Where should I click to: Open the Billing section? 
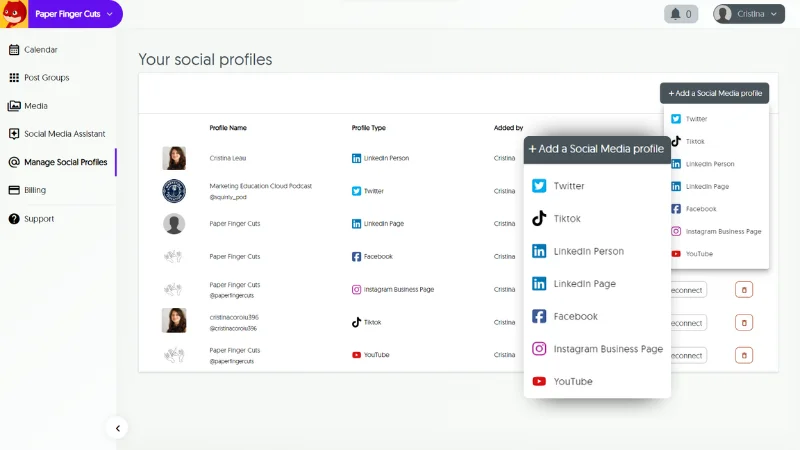35,190
